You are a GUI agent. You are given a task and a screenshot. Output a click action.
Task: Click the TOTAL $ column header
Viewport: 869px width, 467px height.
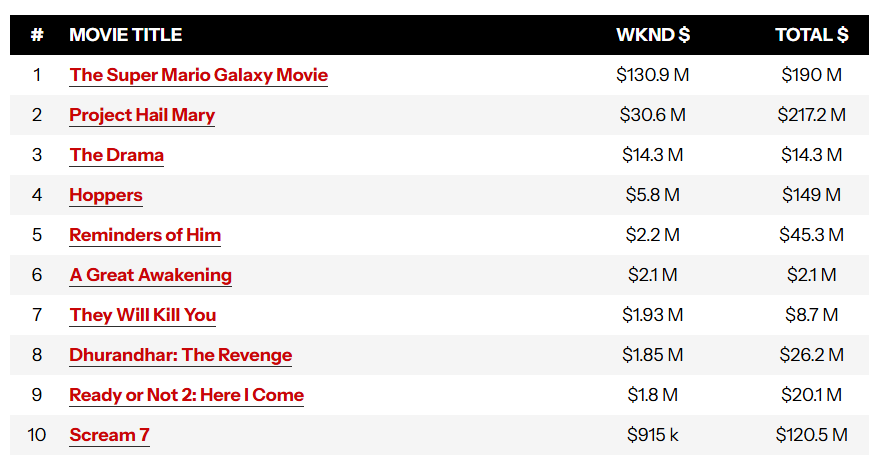(811, 35)
